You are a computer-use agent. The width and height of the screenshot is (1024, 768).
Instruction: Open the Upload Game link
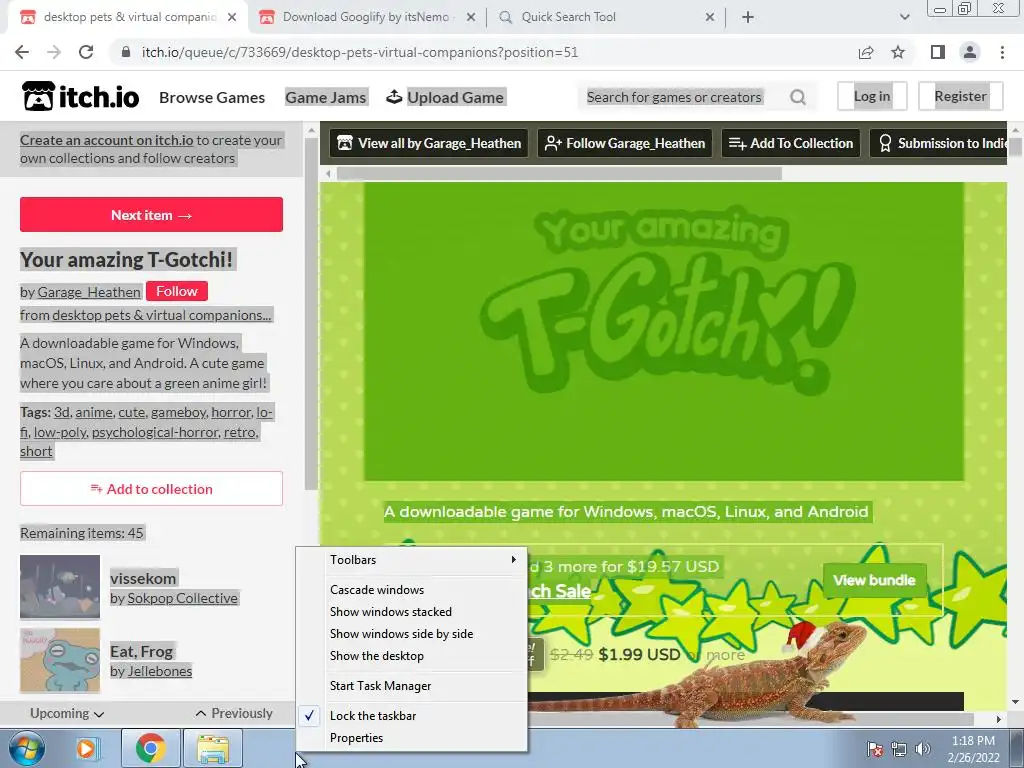pos(455,97)
